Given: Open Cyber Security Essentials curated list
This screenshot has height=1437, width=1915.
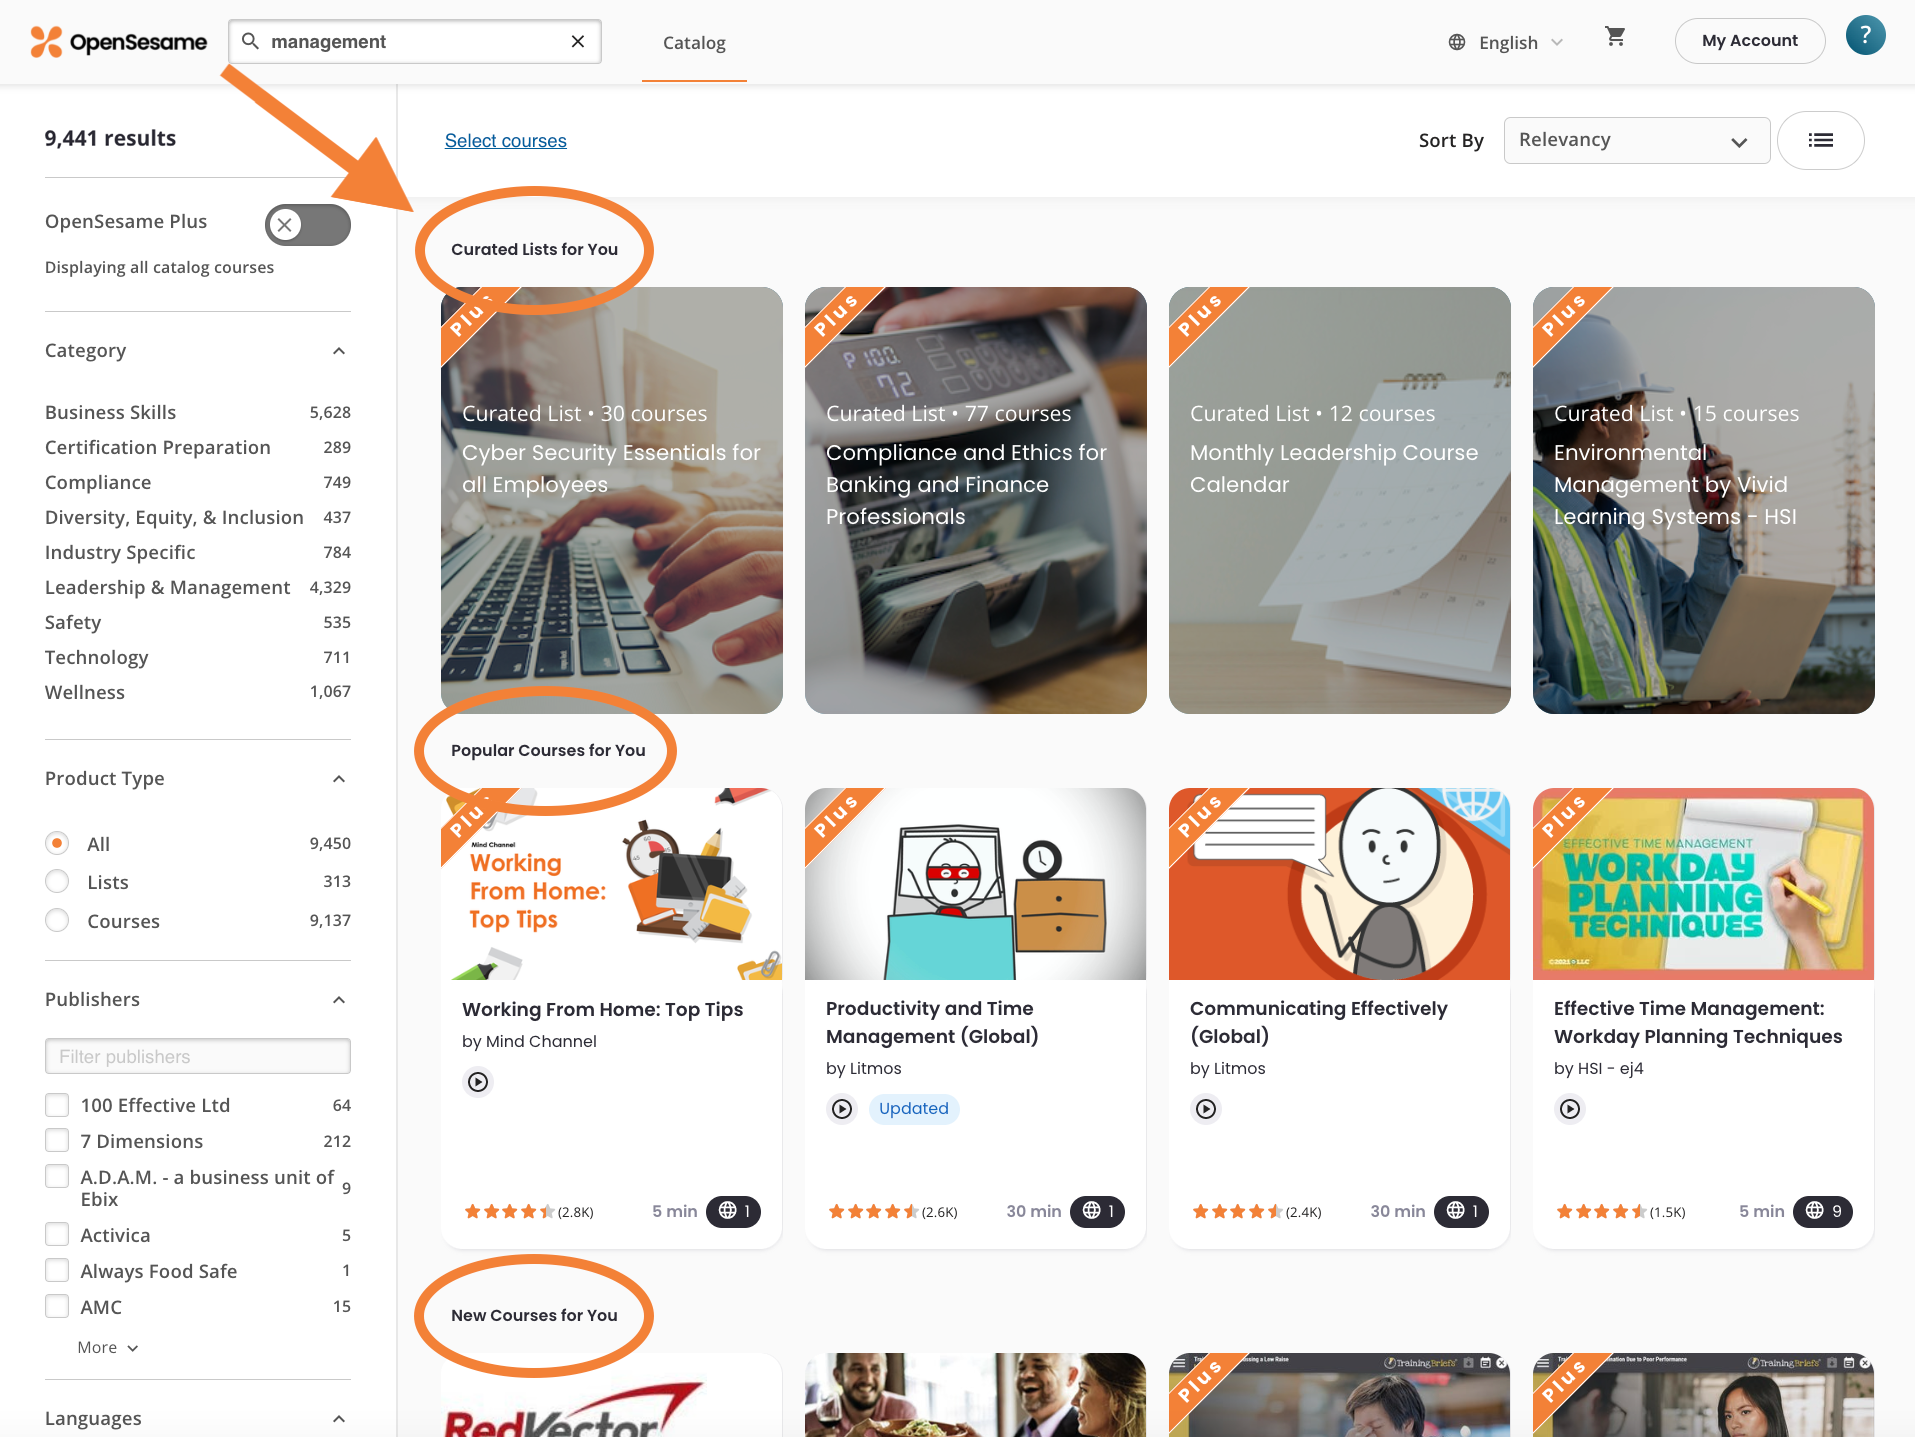Looking at the screenshot, I should click(x=612, y=500).
